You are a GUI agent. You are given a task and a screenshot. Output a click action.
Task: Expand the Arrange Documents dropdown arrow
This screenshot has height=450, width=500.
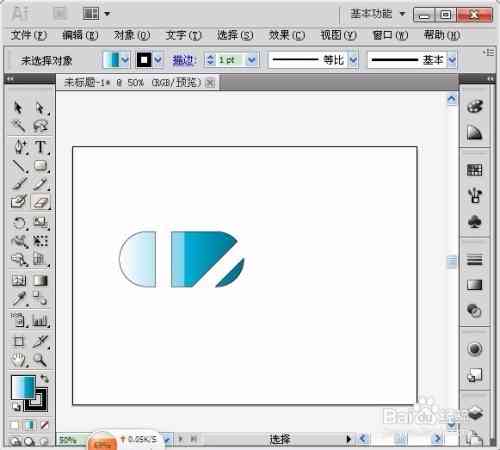pos(107,14)
